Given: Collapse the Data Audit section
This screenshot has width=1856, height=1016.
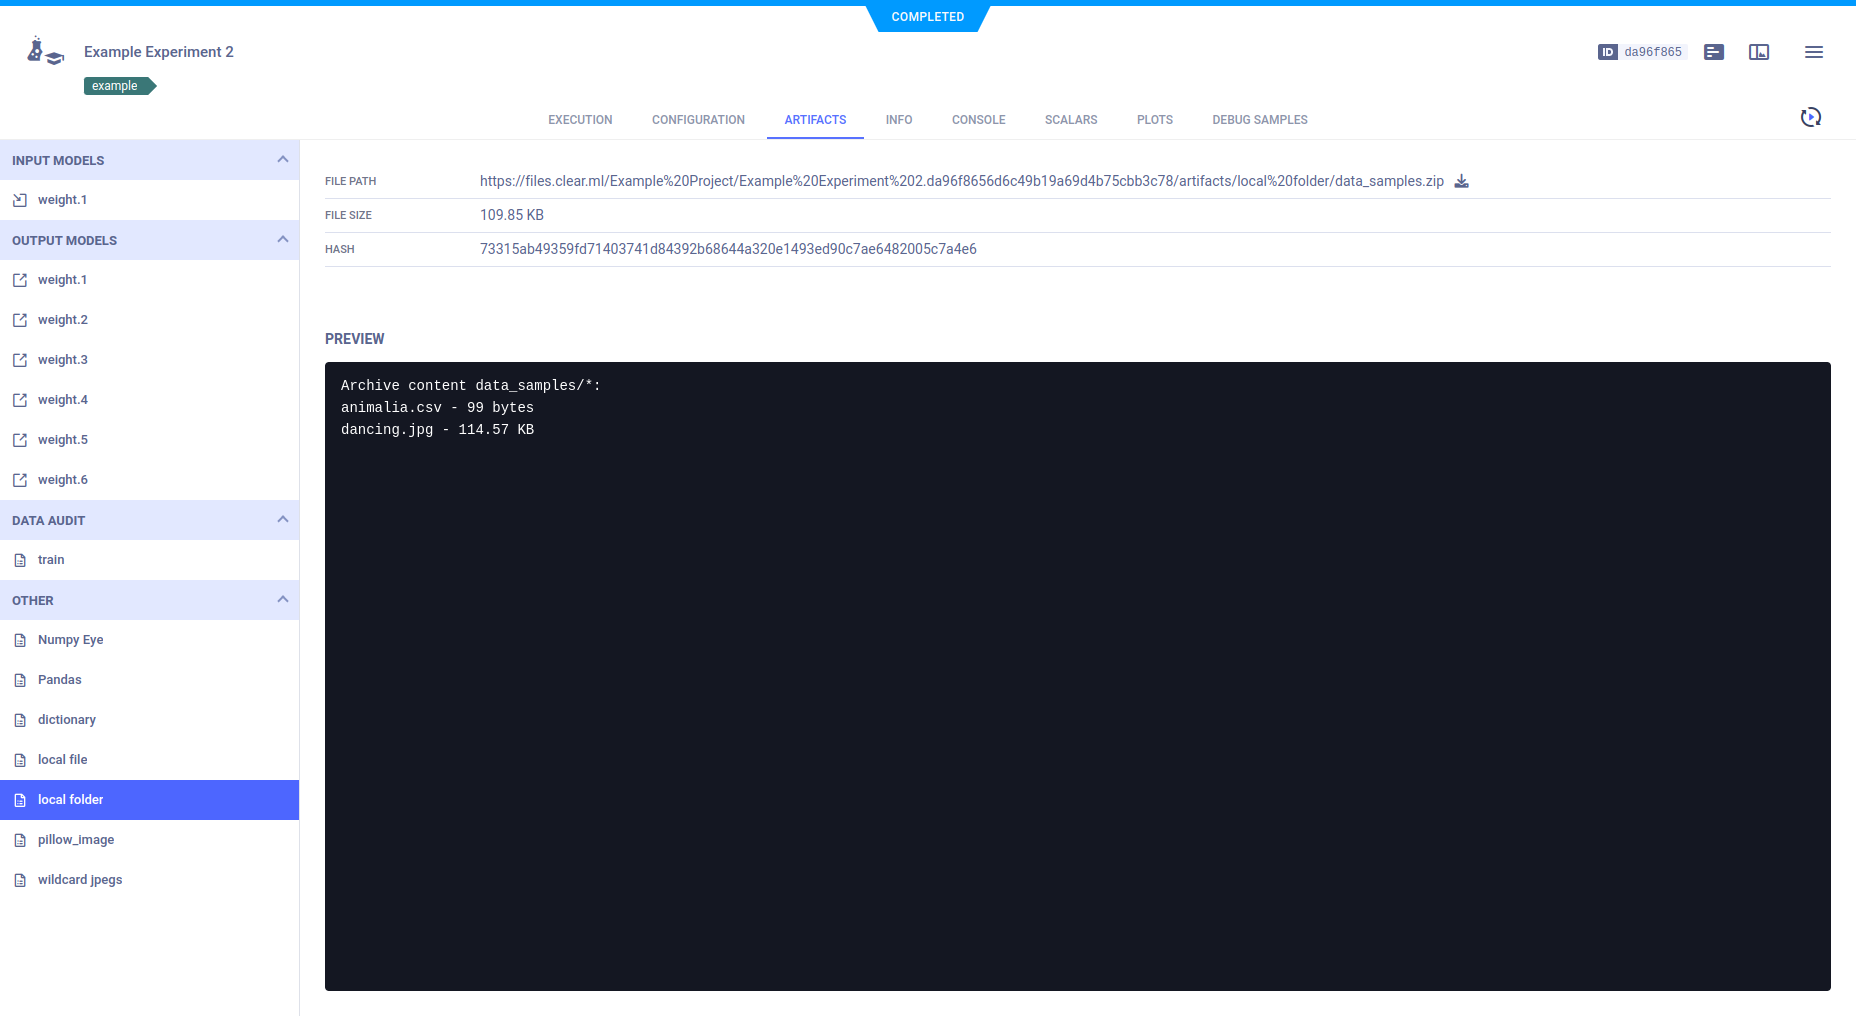Looking at the screenshot, I should pos(282,520).
